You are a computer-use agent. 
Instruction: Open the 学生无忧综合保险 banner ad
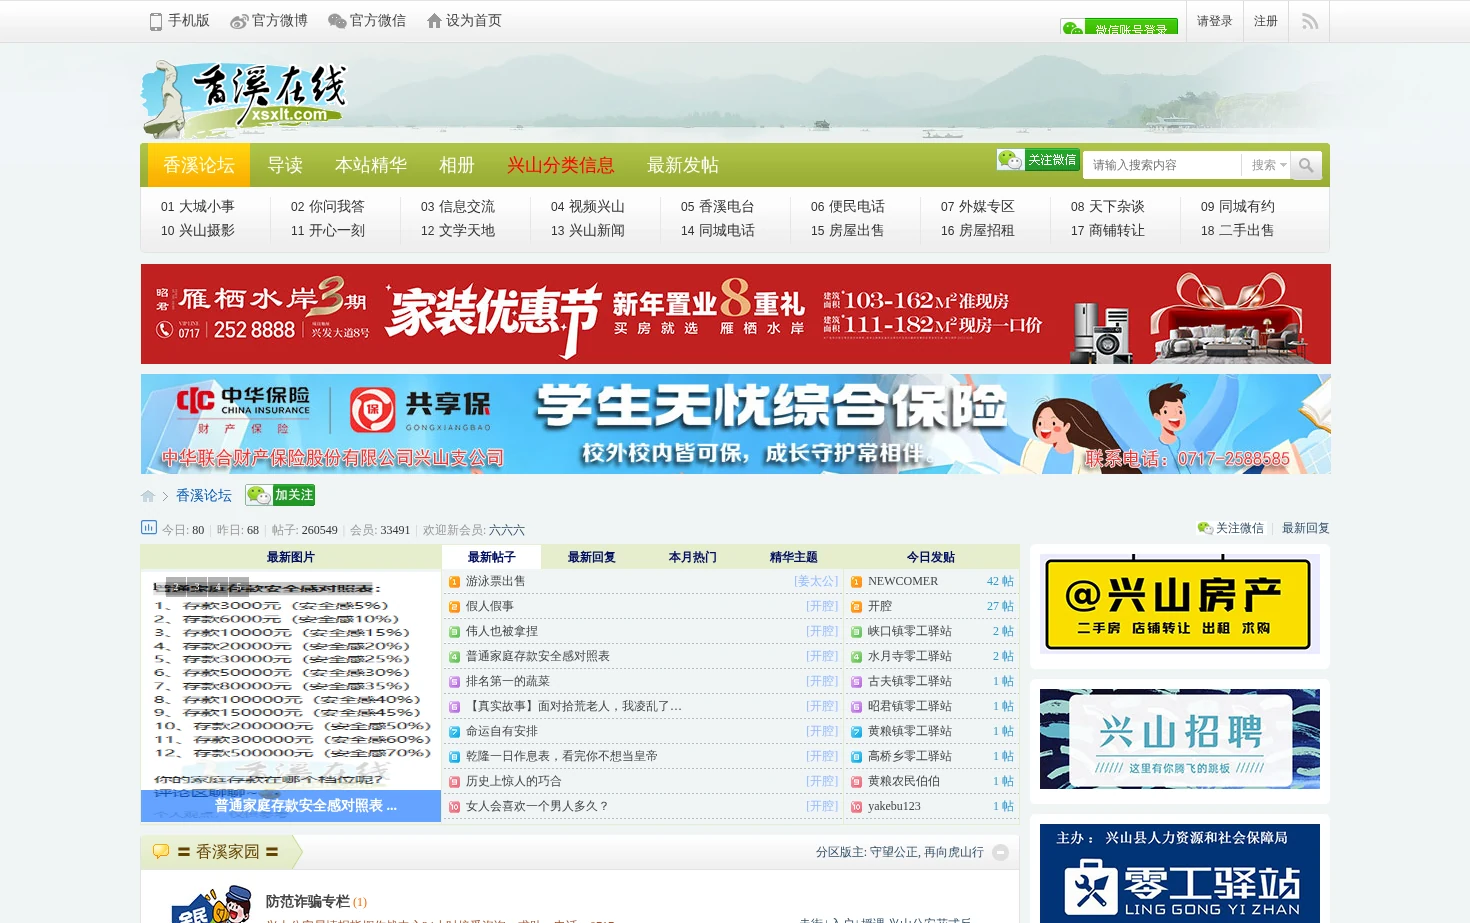coord(736,424)
